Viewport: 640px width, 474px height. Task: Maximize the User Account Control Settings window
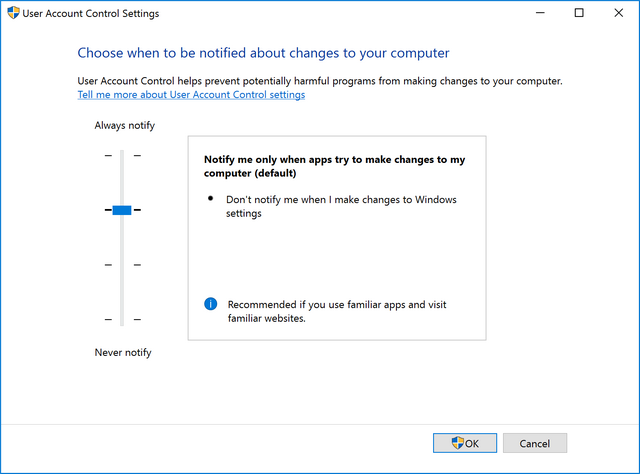point(579,13)
